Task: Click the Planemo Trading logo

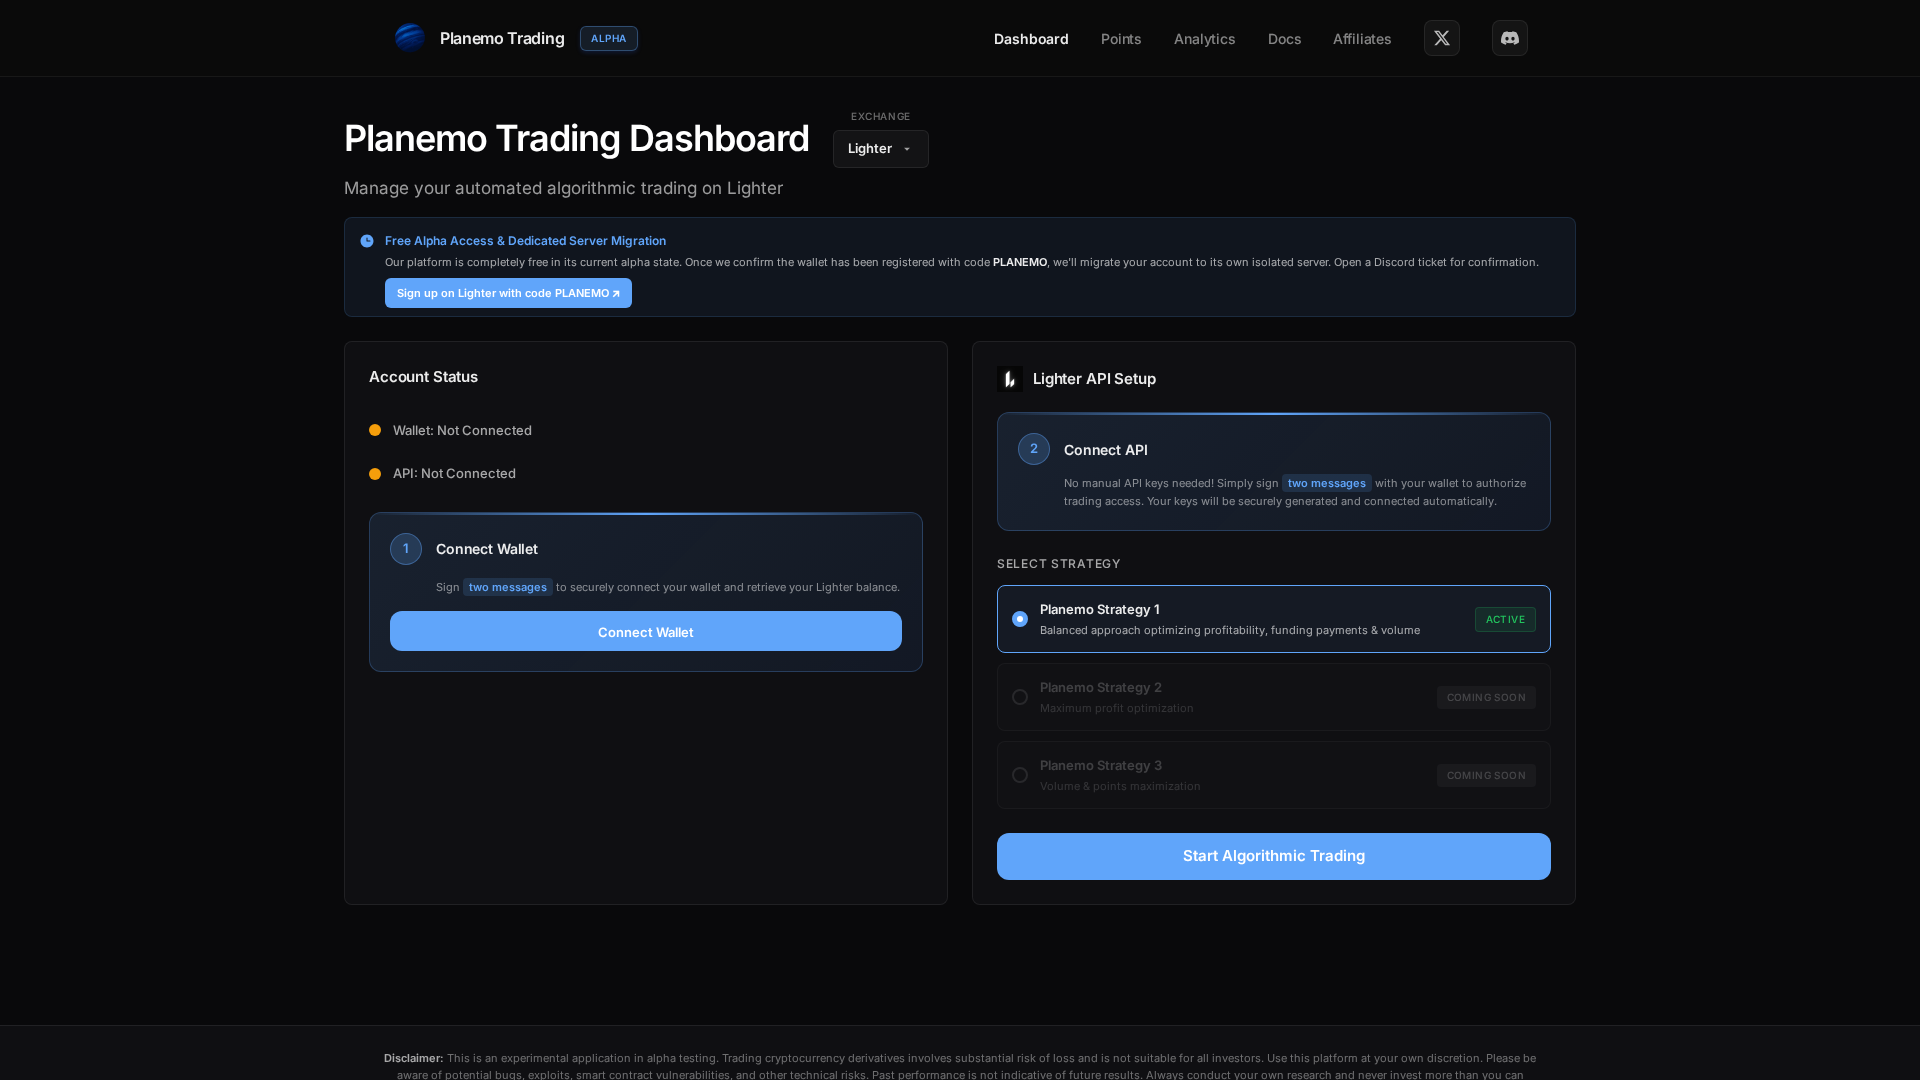Action: [x=410, y=38]
